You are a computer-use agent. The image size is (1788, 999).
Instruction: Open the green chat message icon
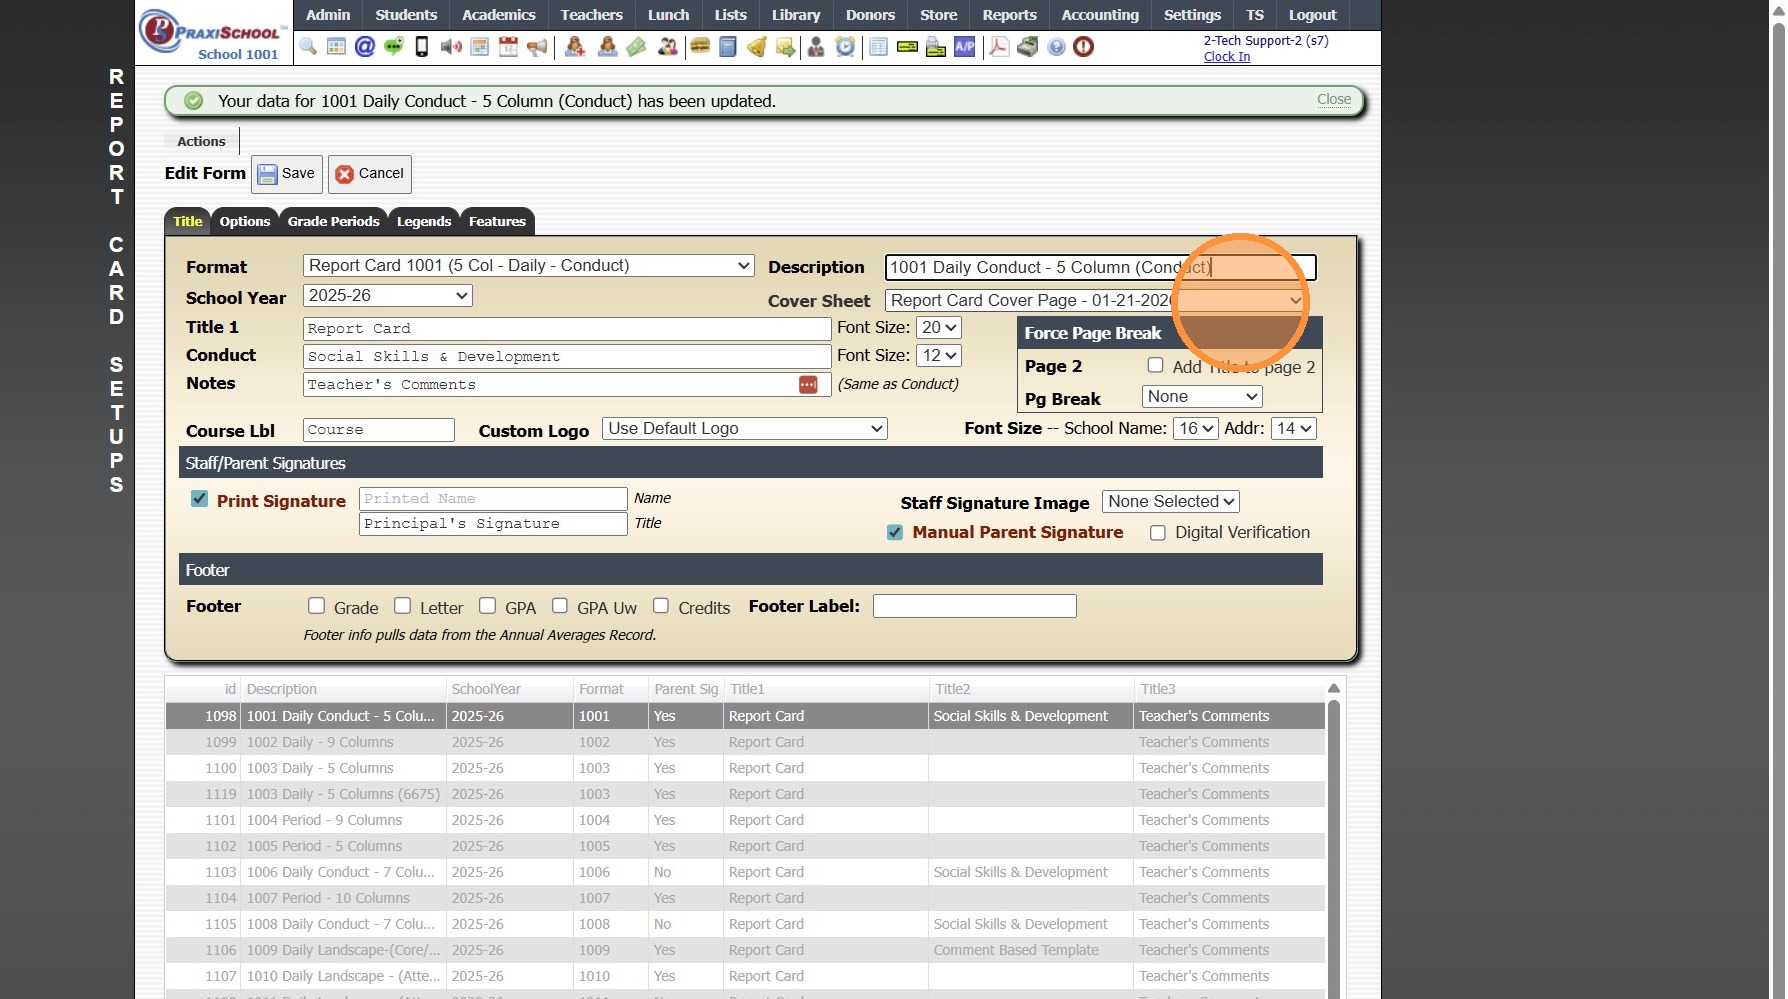(x=394, y=47)
